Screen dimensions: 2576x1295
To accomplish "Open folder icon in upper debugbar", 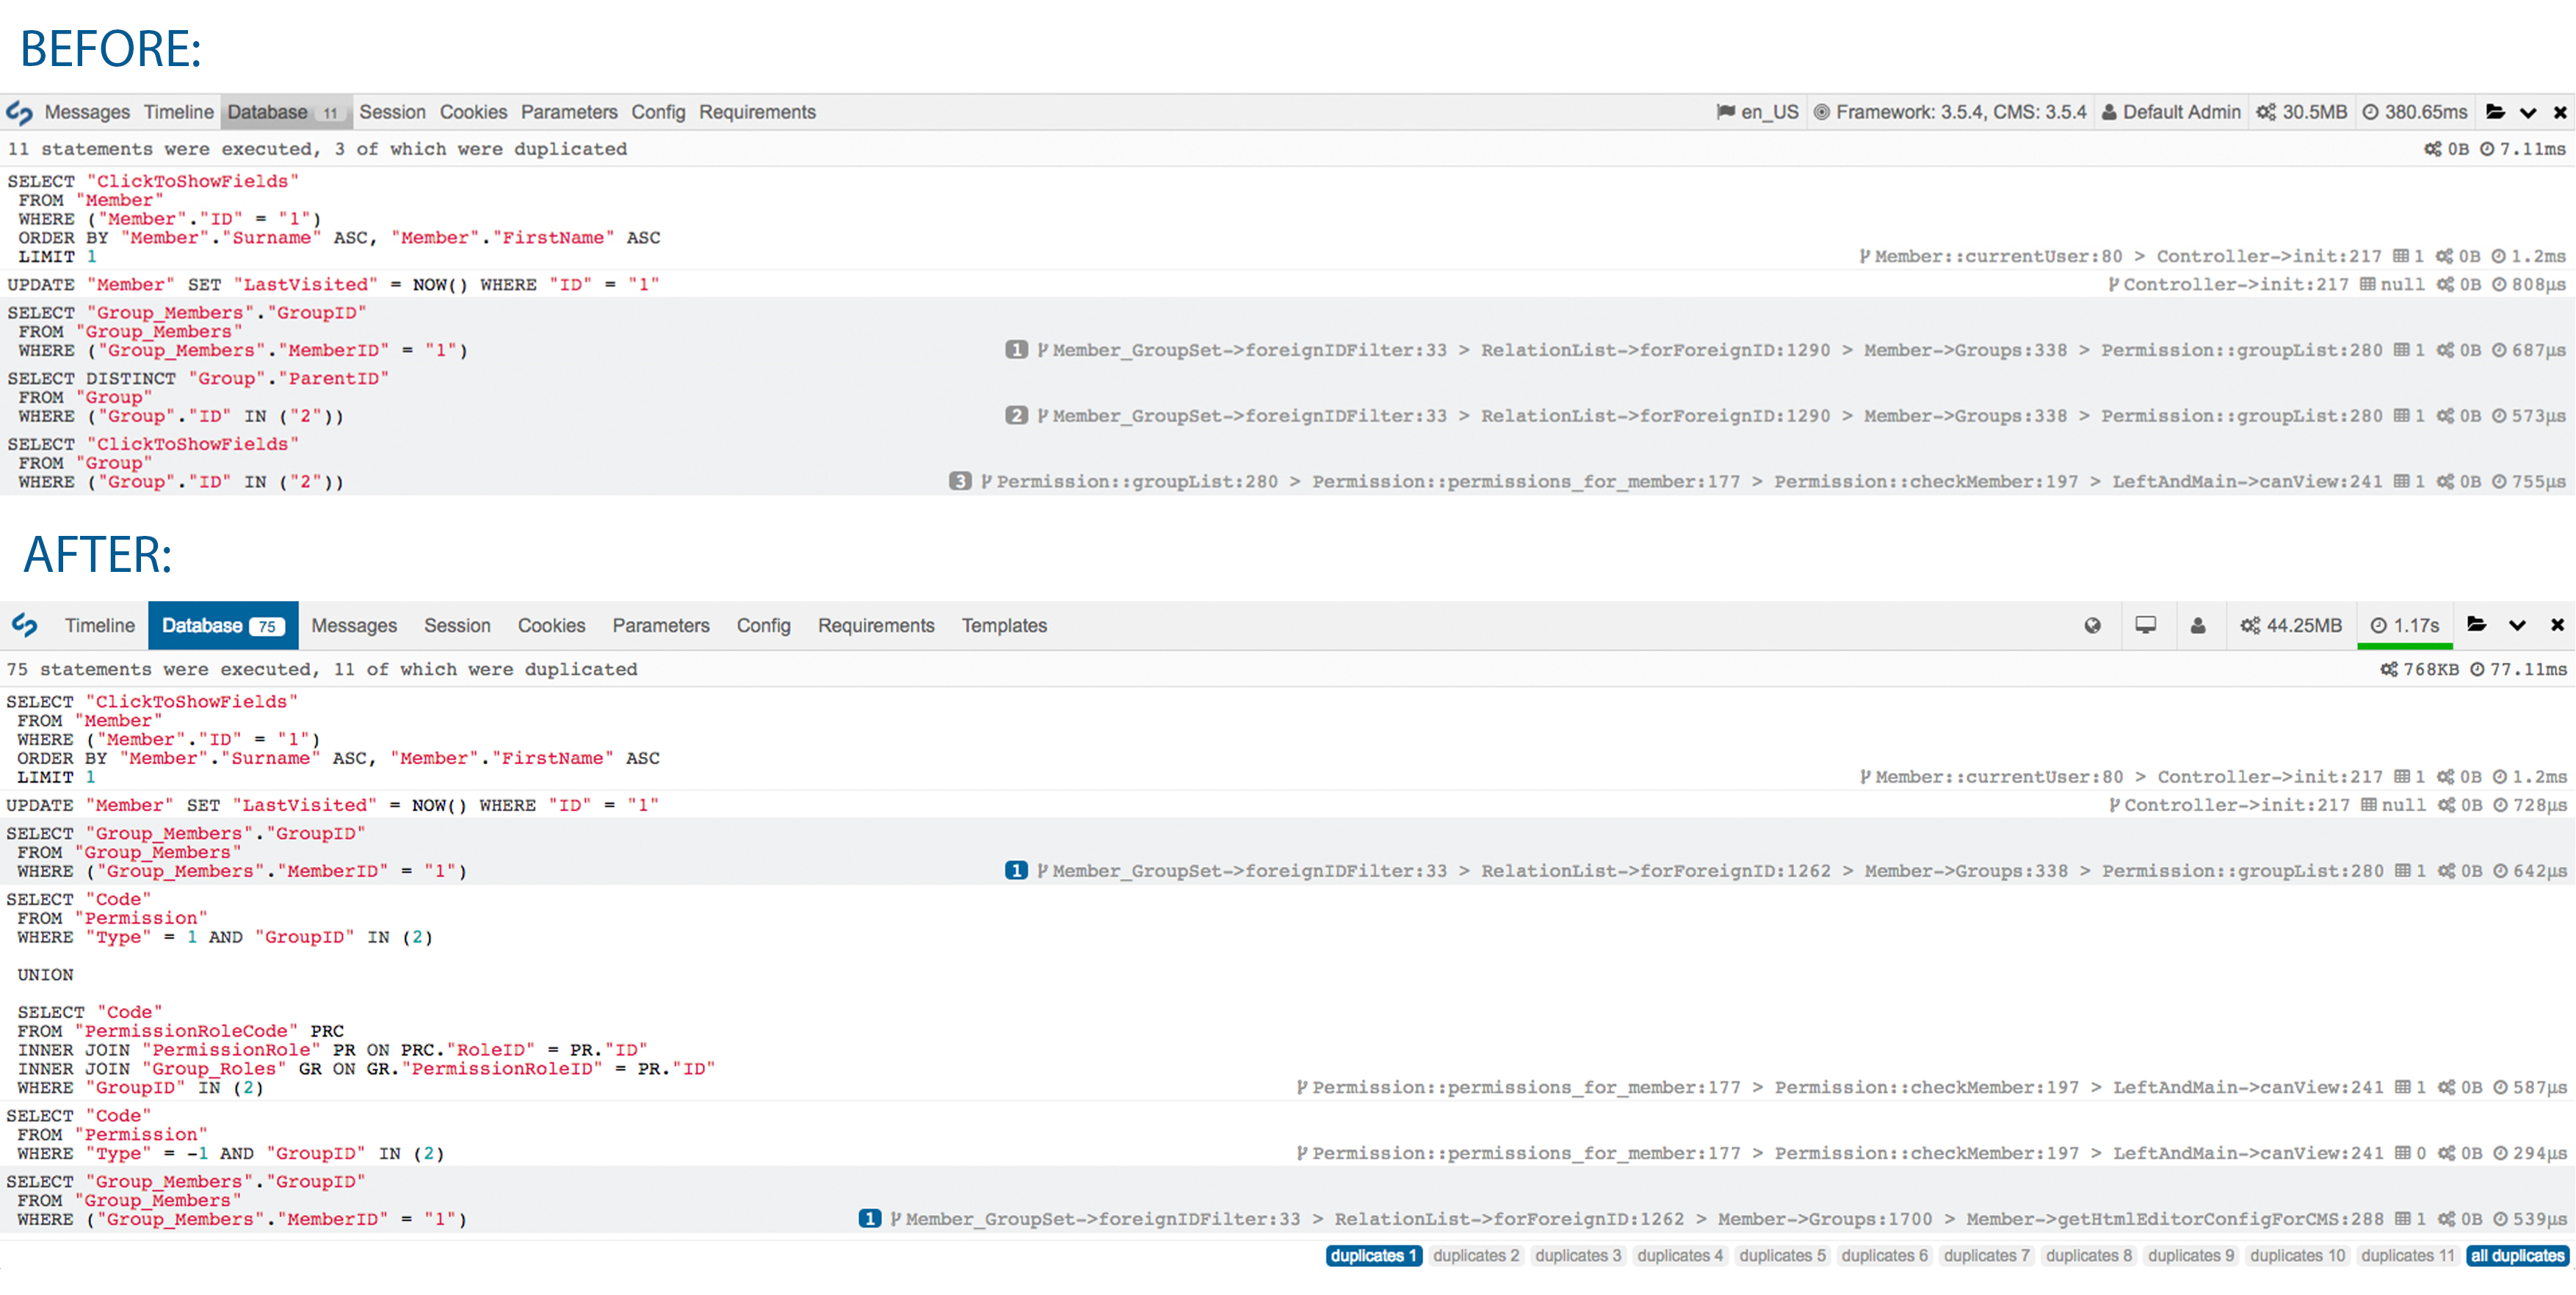I will tap(2495, 112).
